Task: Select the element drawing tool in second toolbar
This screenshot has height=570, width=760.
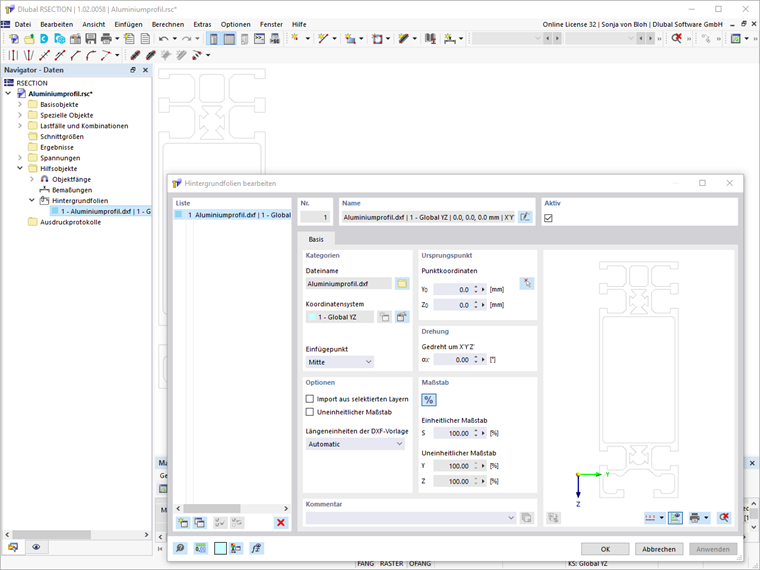Action: [135, 55]
